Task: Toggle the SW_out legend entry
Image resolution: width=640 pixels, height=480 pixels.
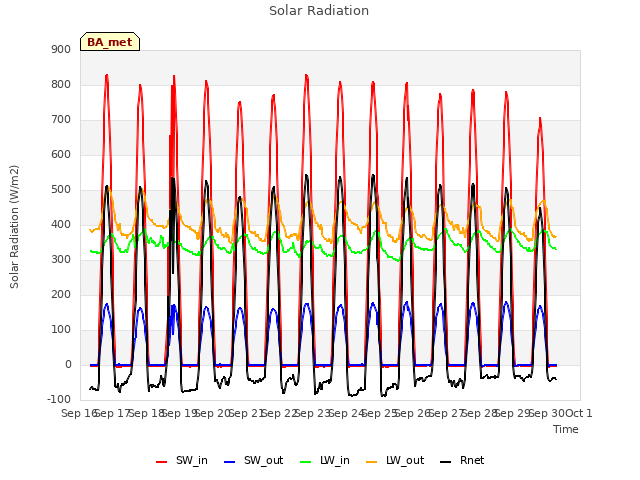Action: pos(253,460)
